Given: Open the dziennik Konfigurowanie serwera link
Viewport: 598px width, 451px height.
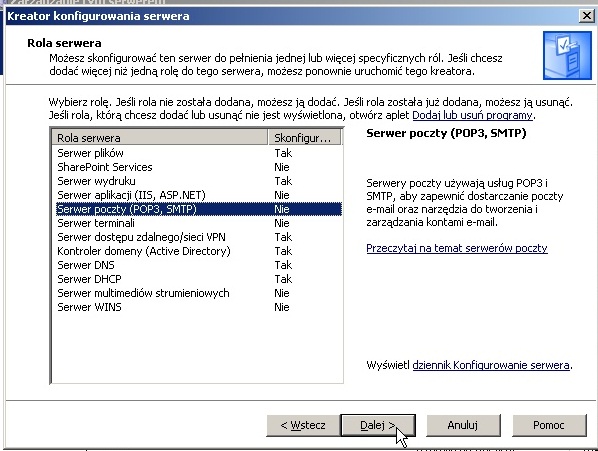Looking at the screenshot, I should [x=491, y=365].
